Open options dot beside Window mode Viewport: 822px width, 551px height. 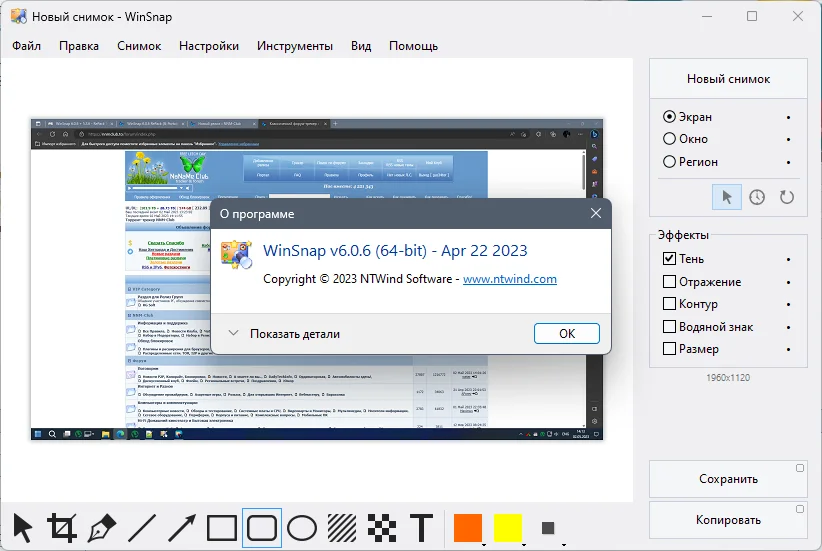click(x=788, y=139)
